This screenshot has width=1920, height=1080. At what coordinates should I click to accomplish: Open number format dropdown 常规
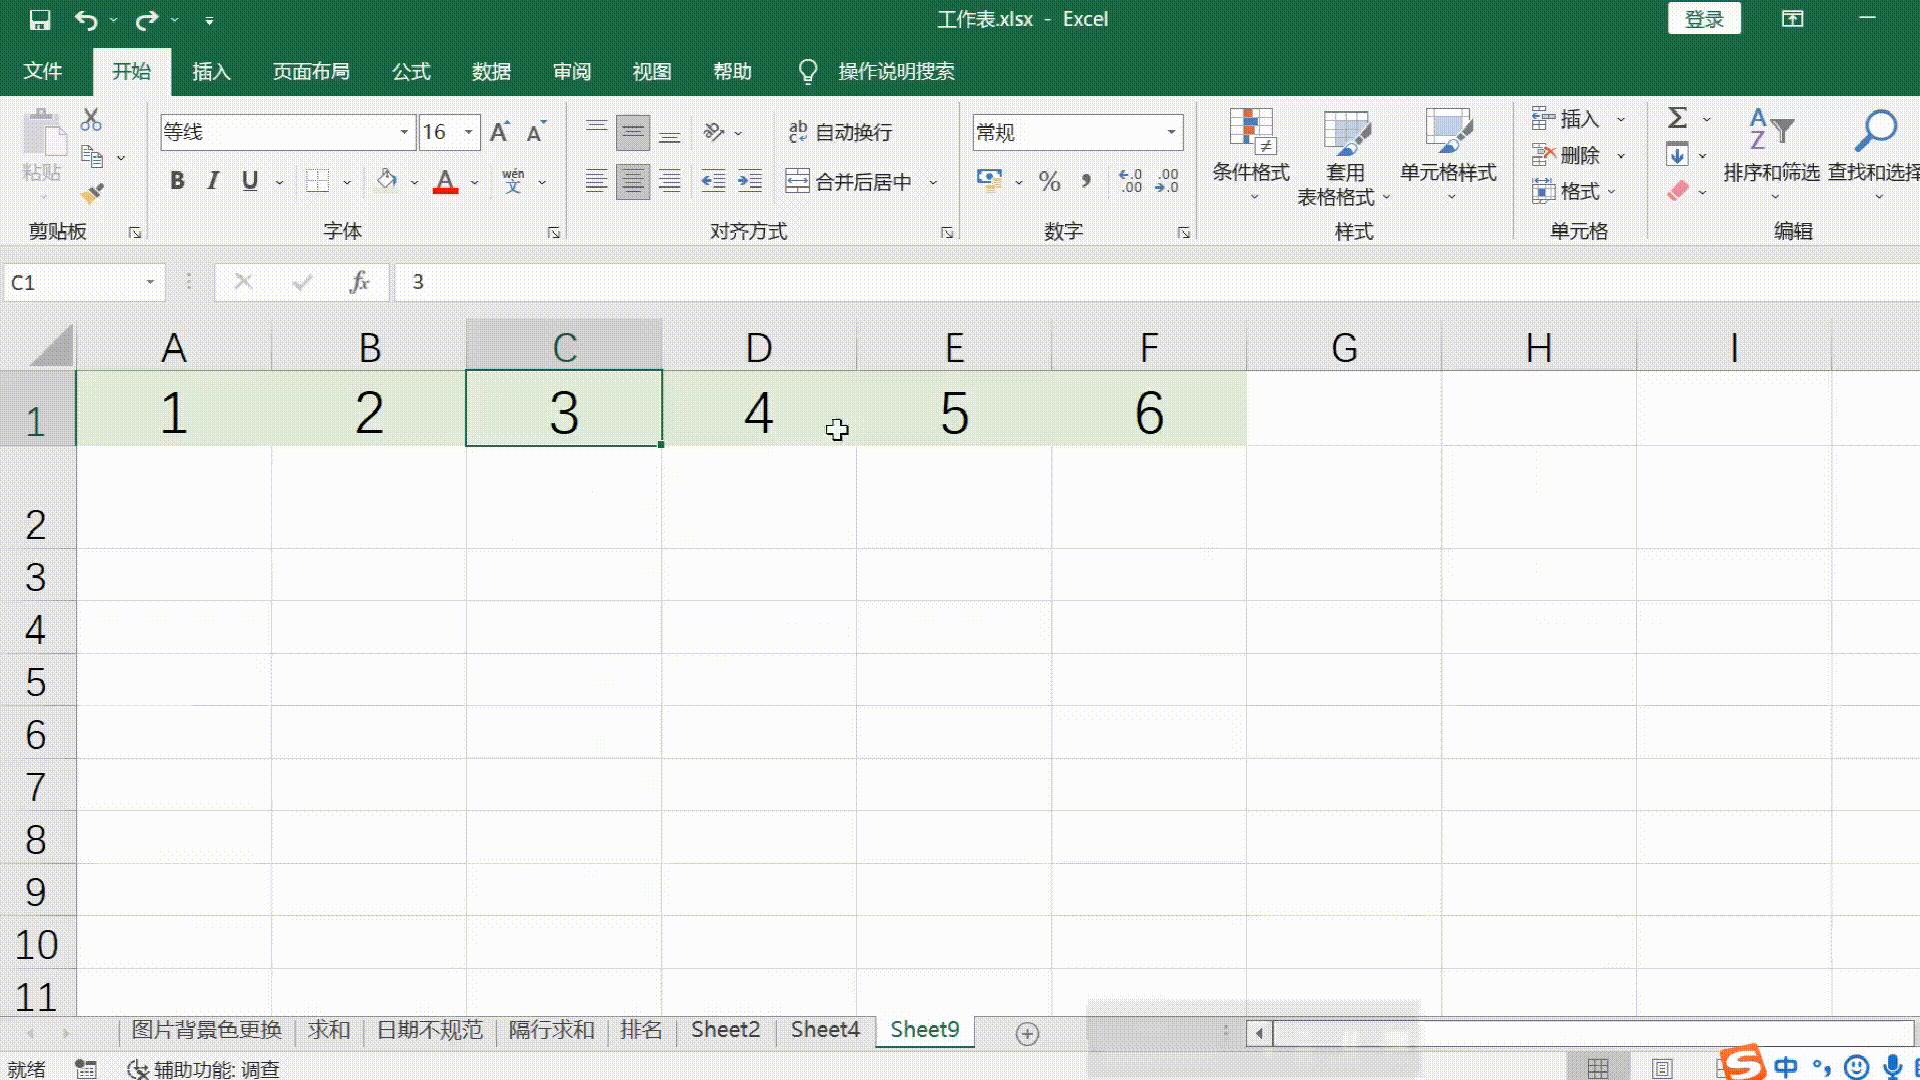point(1171,132)
